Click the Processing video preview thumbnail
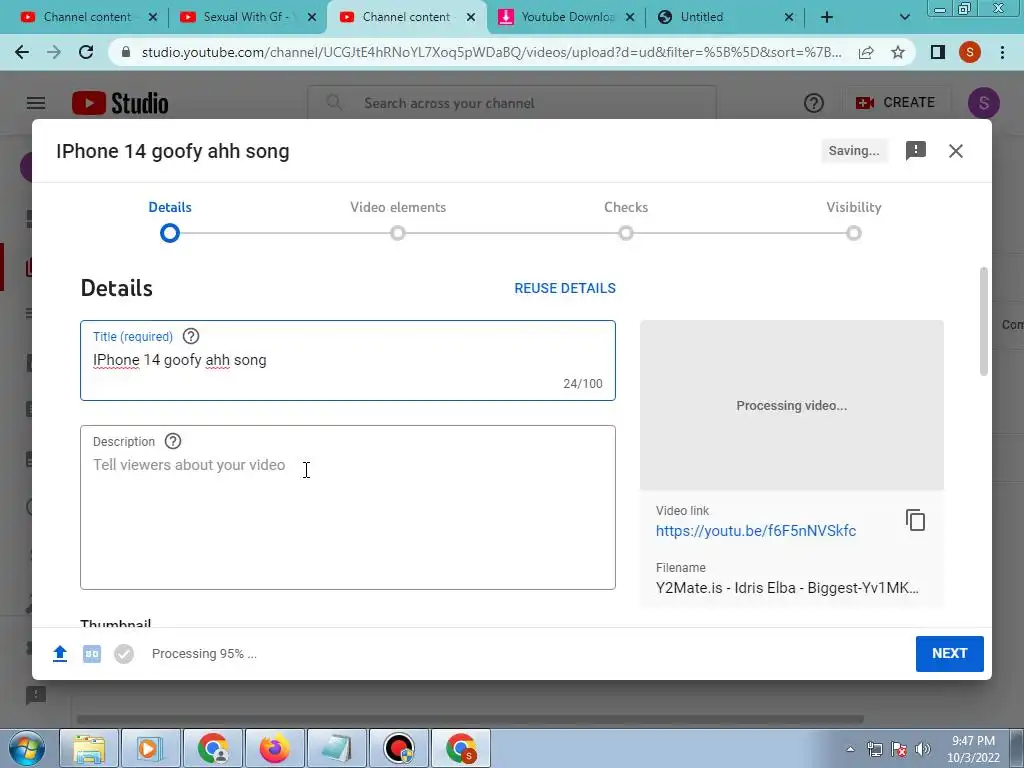 (792, 405)
